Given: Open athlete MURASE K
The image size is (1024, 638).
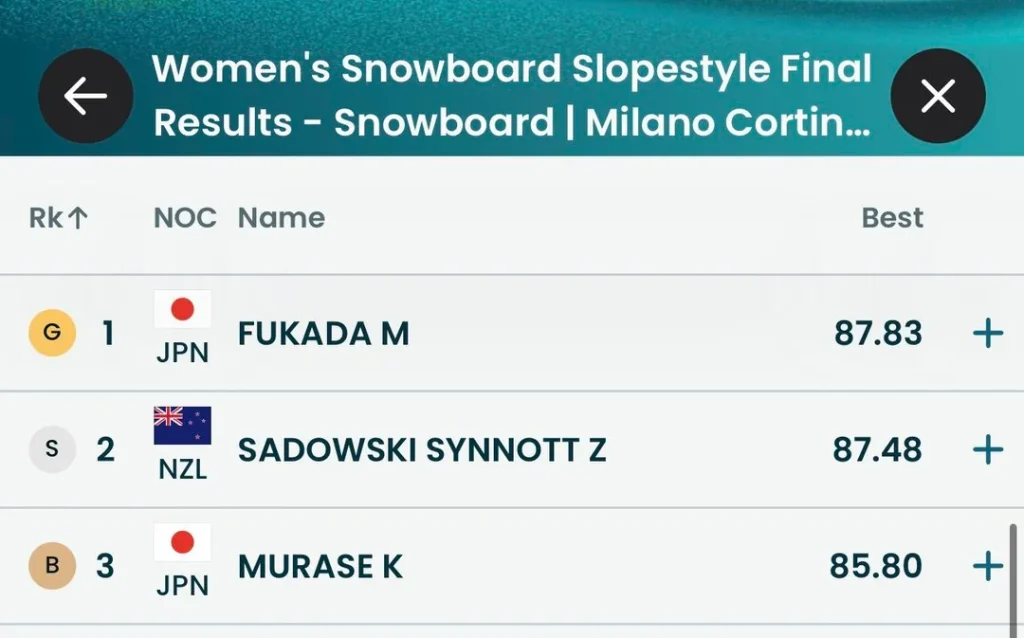Looking at the screenshot, I should [x=320, y=566].
